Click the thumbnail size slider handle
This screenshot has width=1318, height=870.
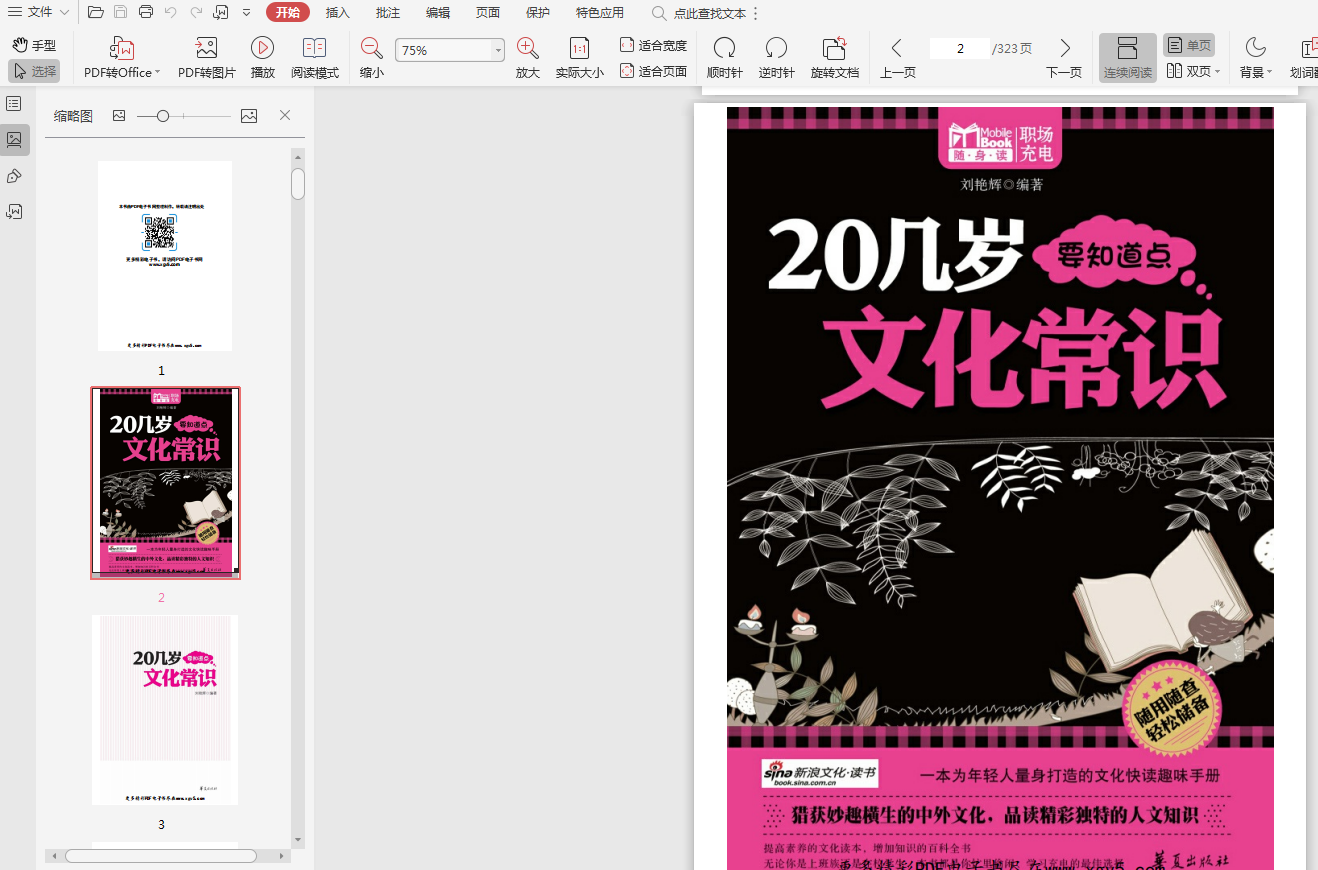coord(163,116)
